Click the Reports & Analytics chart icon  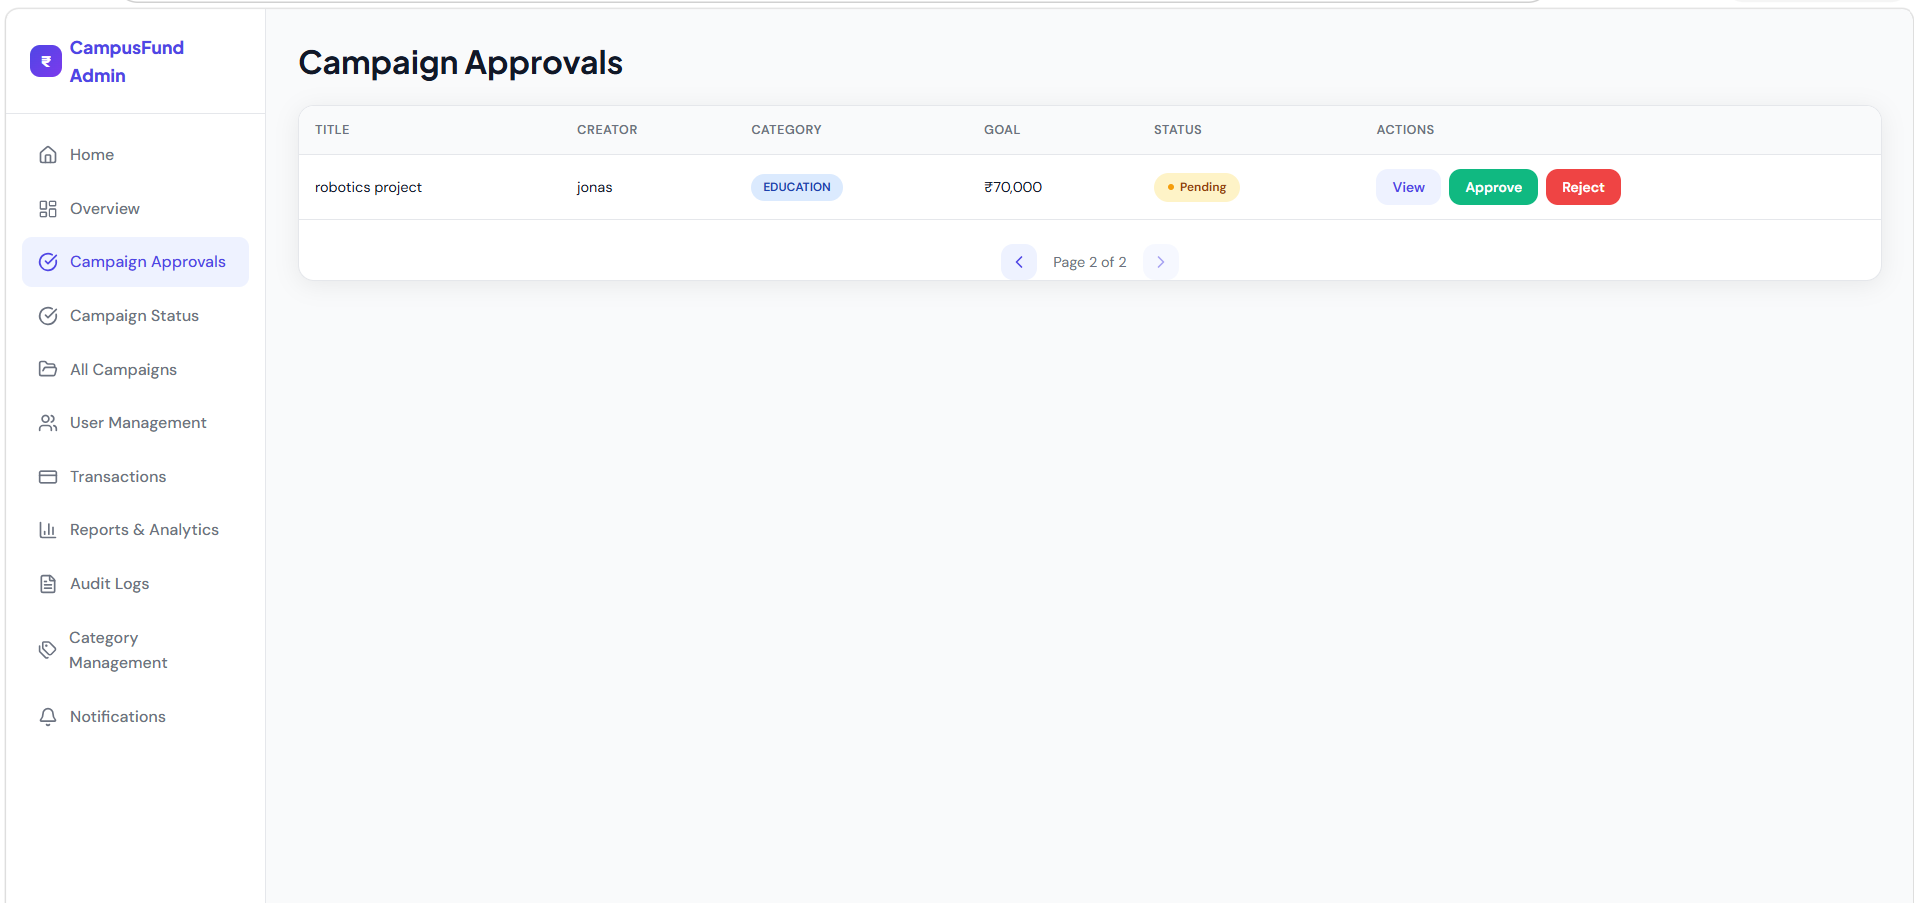pyautogui.click(x=48, y=530)
